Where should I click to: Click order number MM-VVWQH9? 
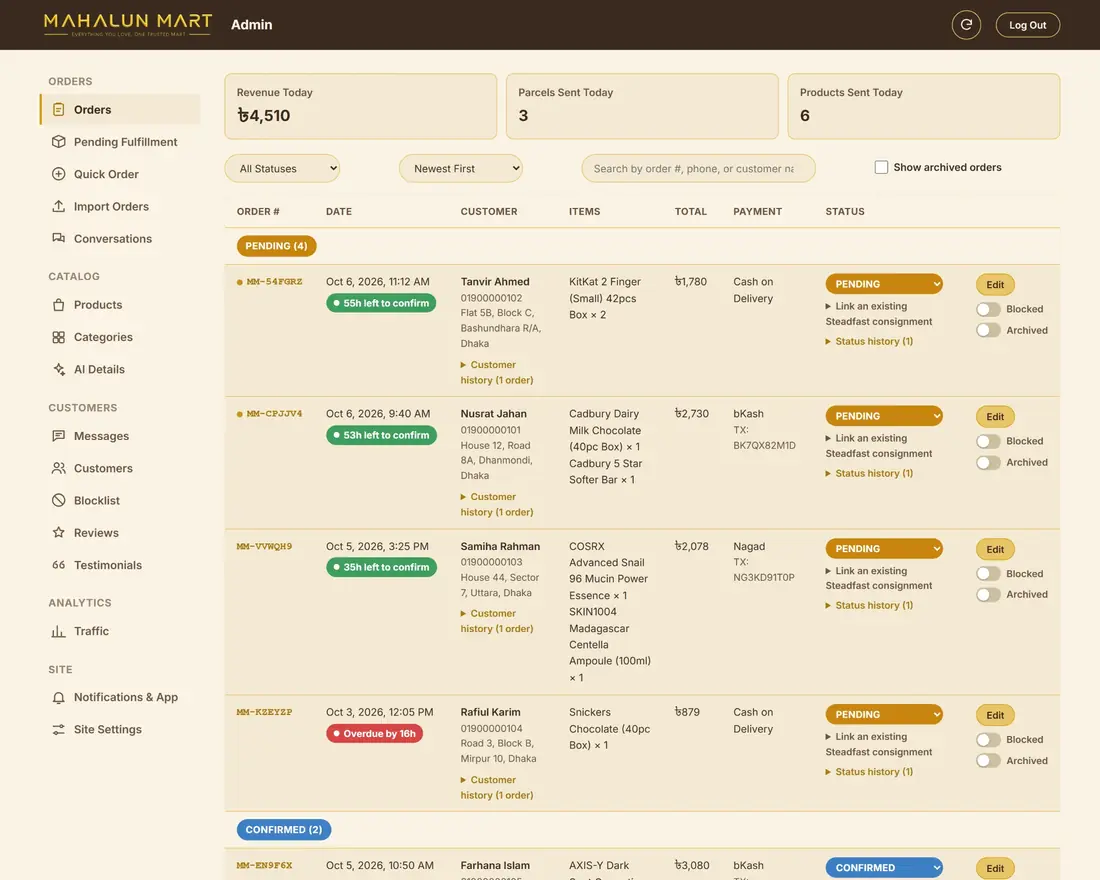(264, 546)
